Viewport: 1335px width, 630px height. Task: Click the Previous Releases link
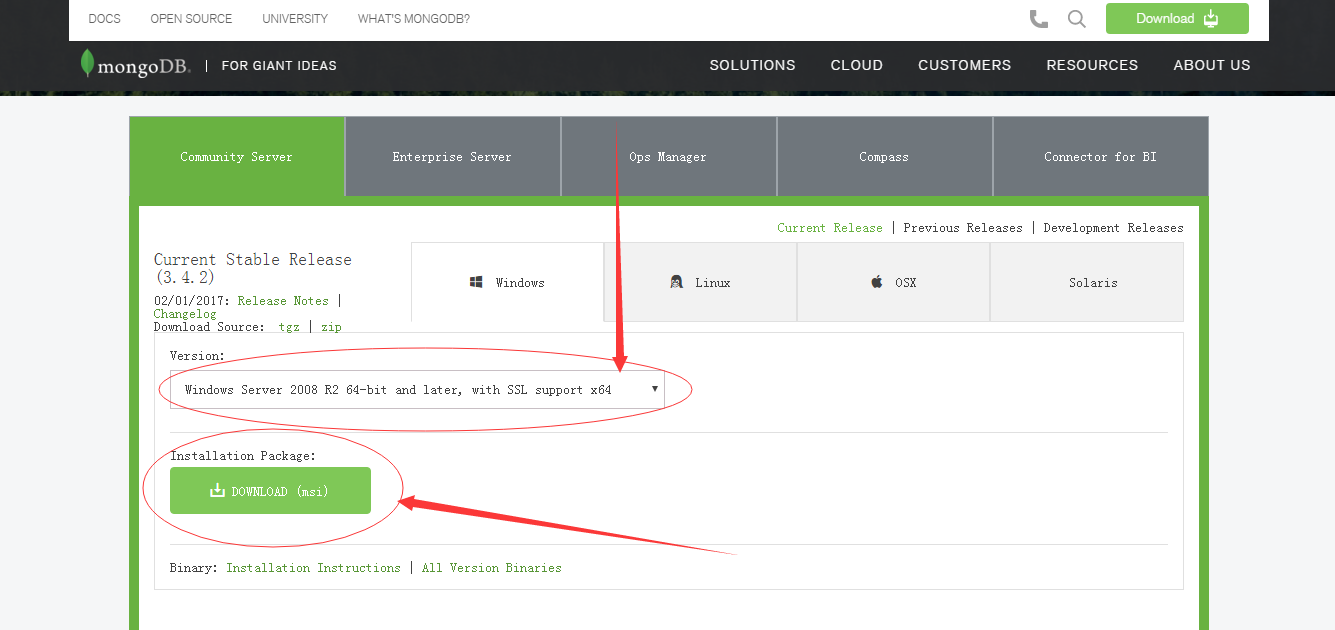coord(963,228)
